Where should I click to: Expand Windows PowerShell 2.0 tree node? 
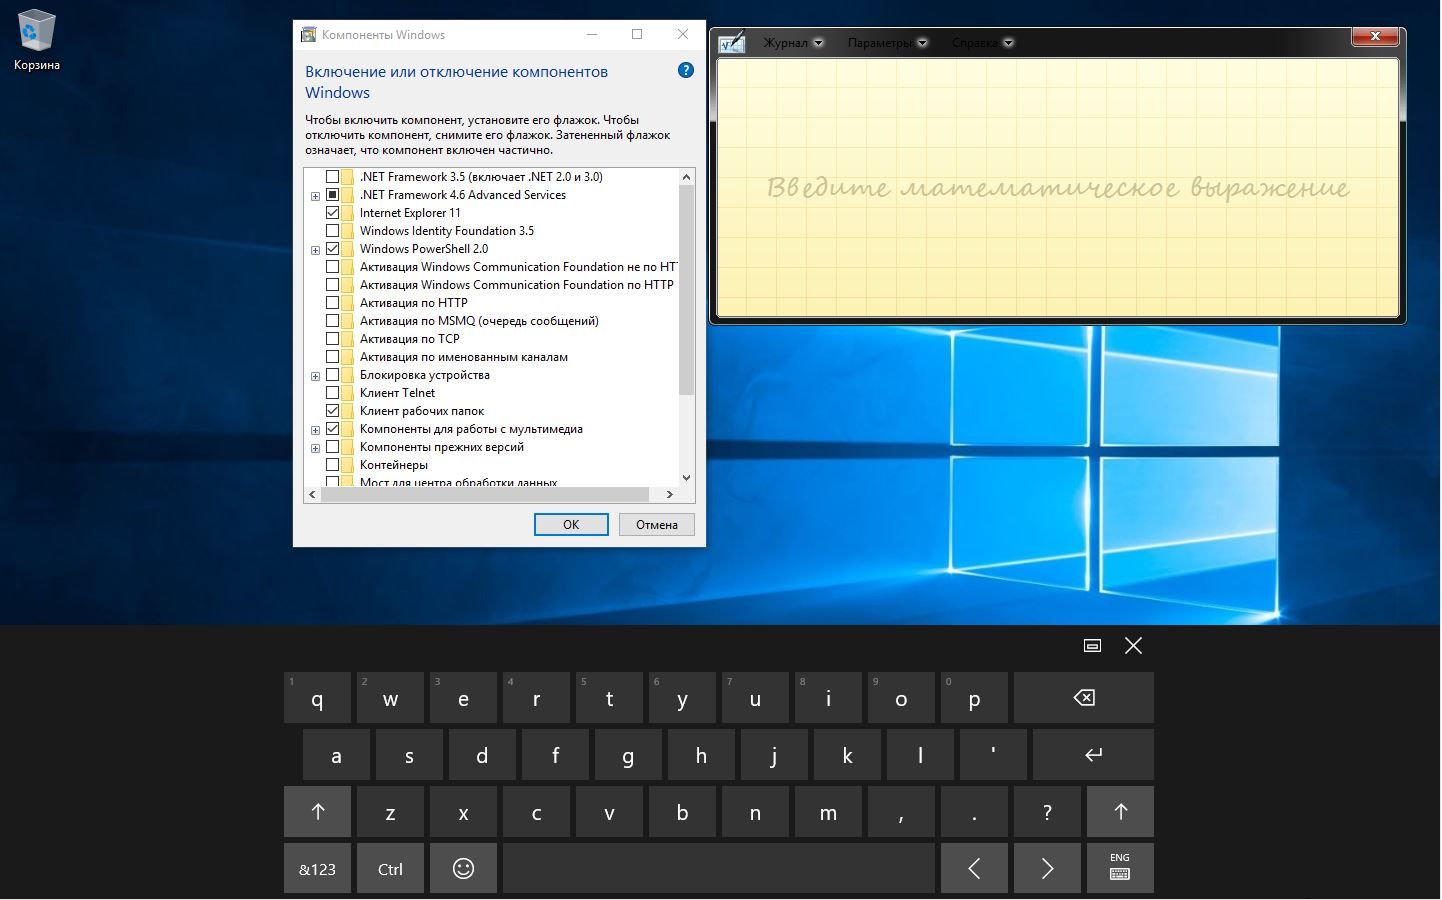(x=315, y=250)
